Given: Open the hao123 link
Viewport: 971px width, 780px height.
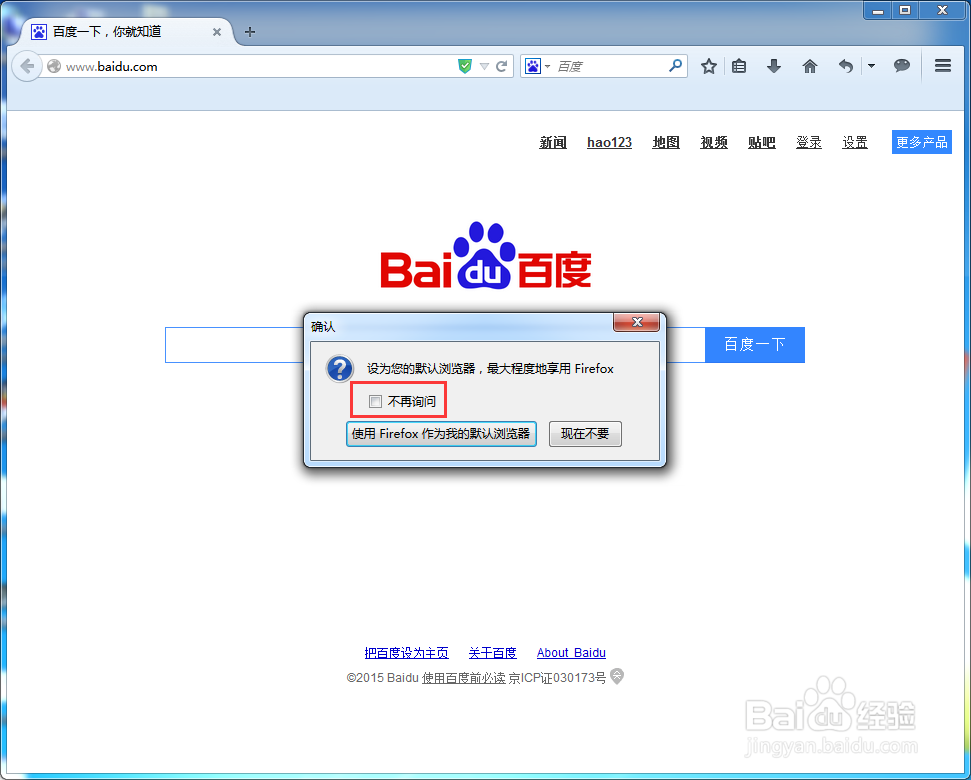Looking at the screenshot, I should pyautogui.click(x=609, y=142).
